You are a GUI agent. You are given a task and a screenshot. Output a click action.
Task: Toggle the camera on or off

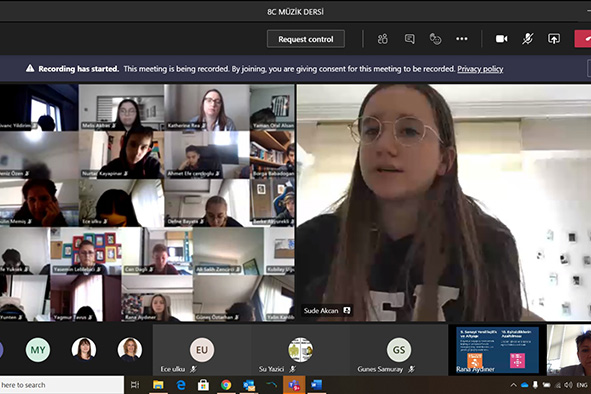pos(501,39)
